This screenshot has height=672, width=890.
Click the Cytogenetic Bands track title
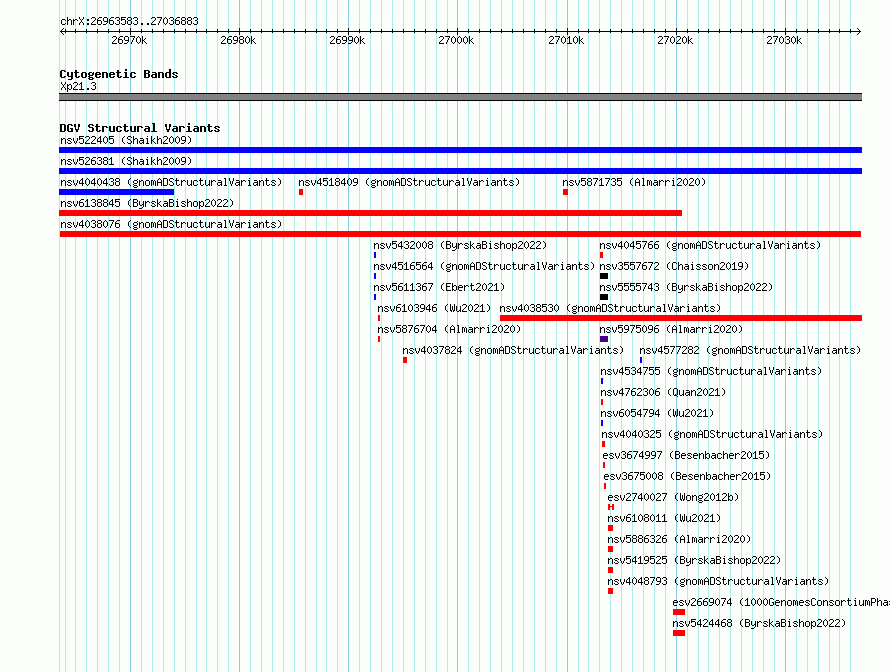pos(119,74)
